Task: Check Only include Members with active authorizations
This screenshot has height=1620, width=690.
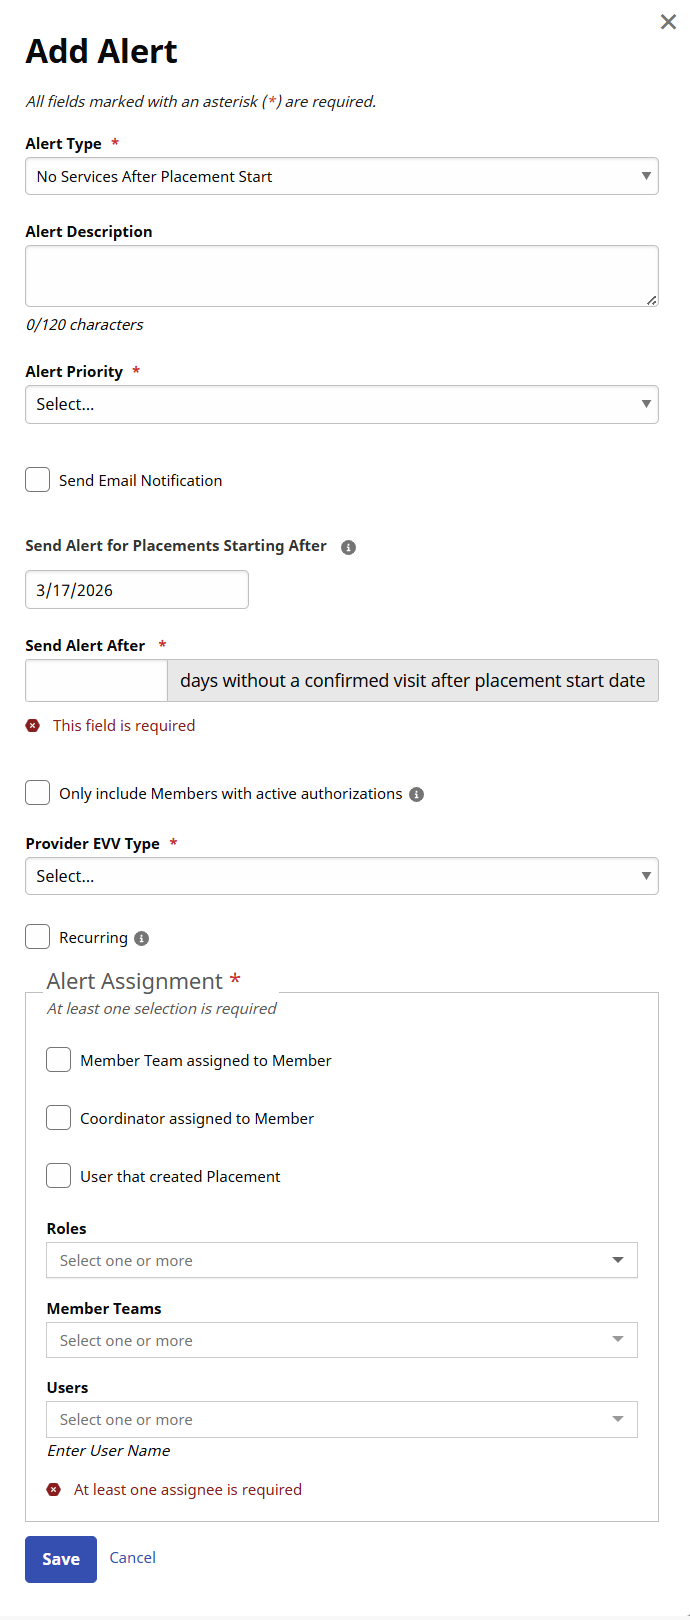Action: [37, 792]
